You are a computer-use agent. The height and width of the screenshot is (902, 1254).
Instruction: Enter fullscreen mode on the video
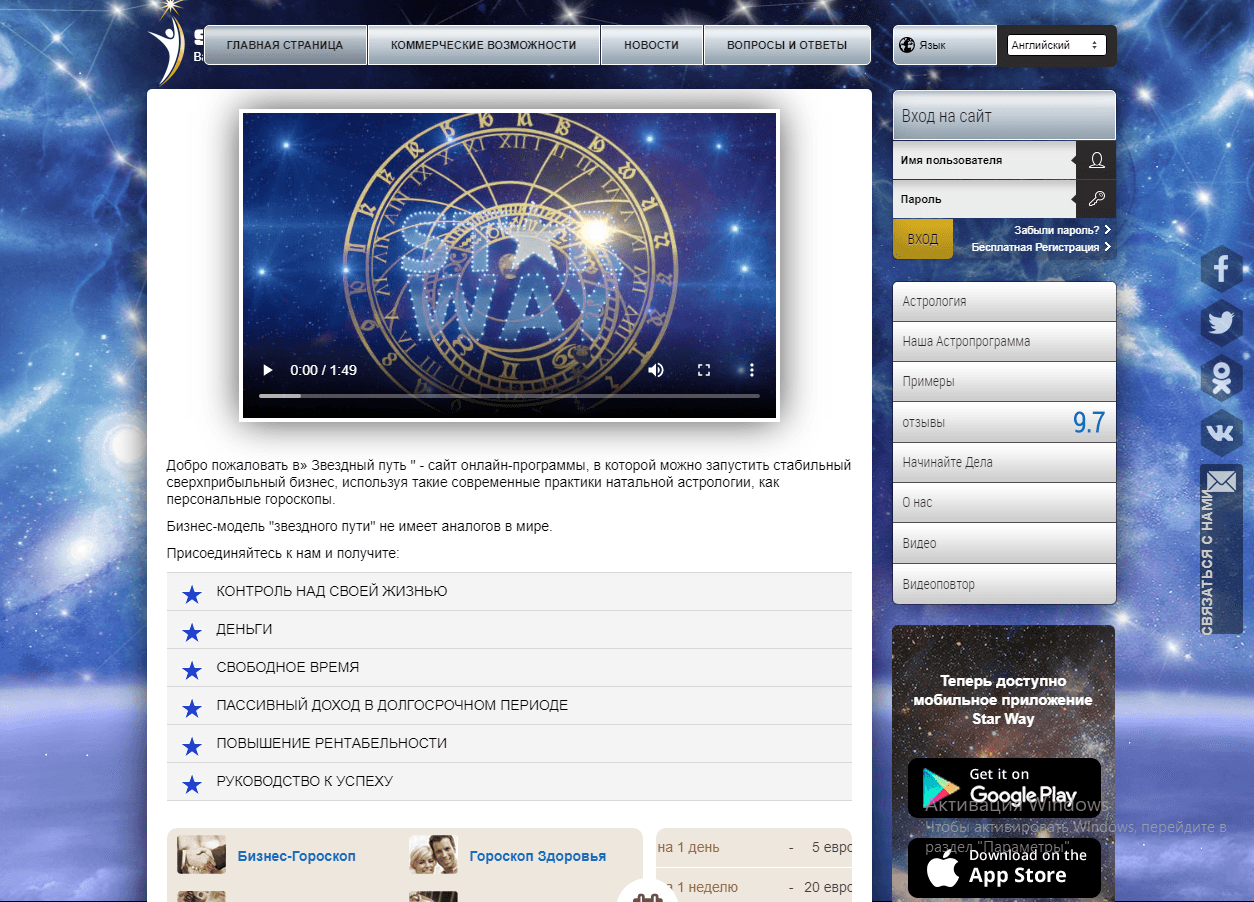tap(704, 370)
